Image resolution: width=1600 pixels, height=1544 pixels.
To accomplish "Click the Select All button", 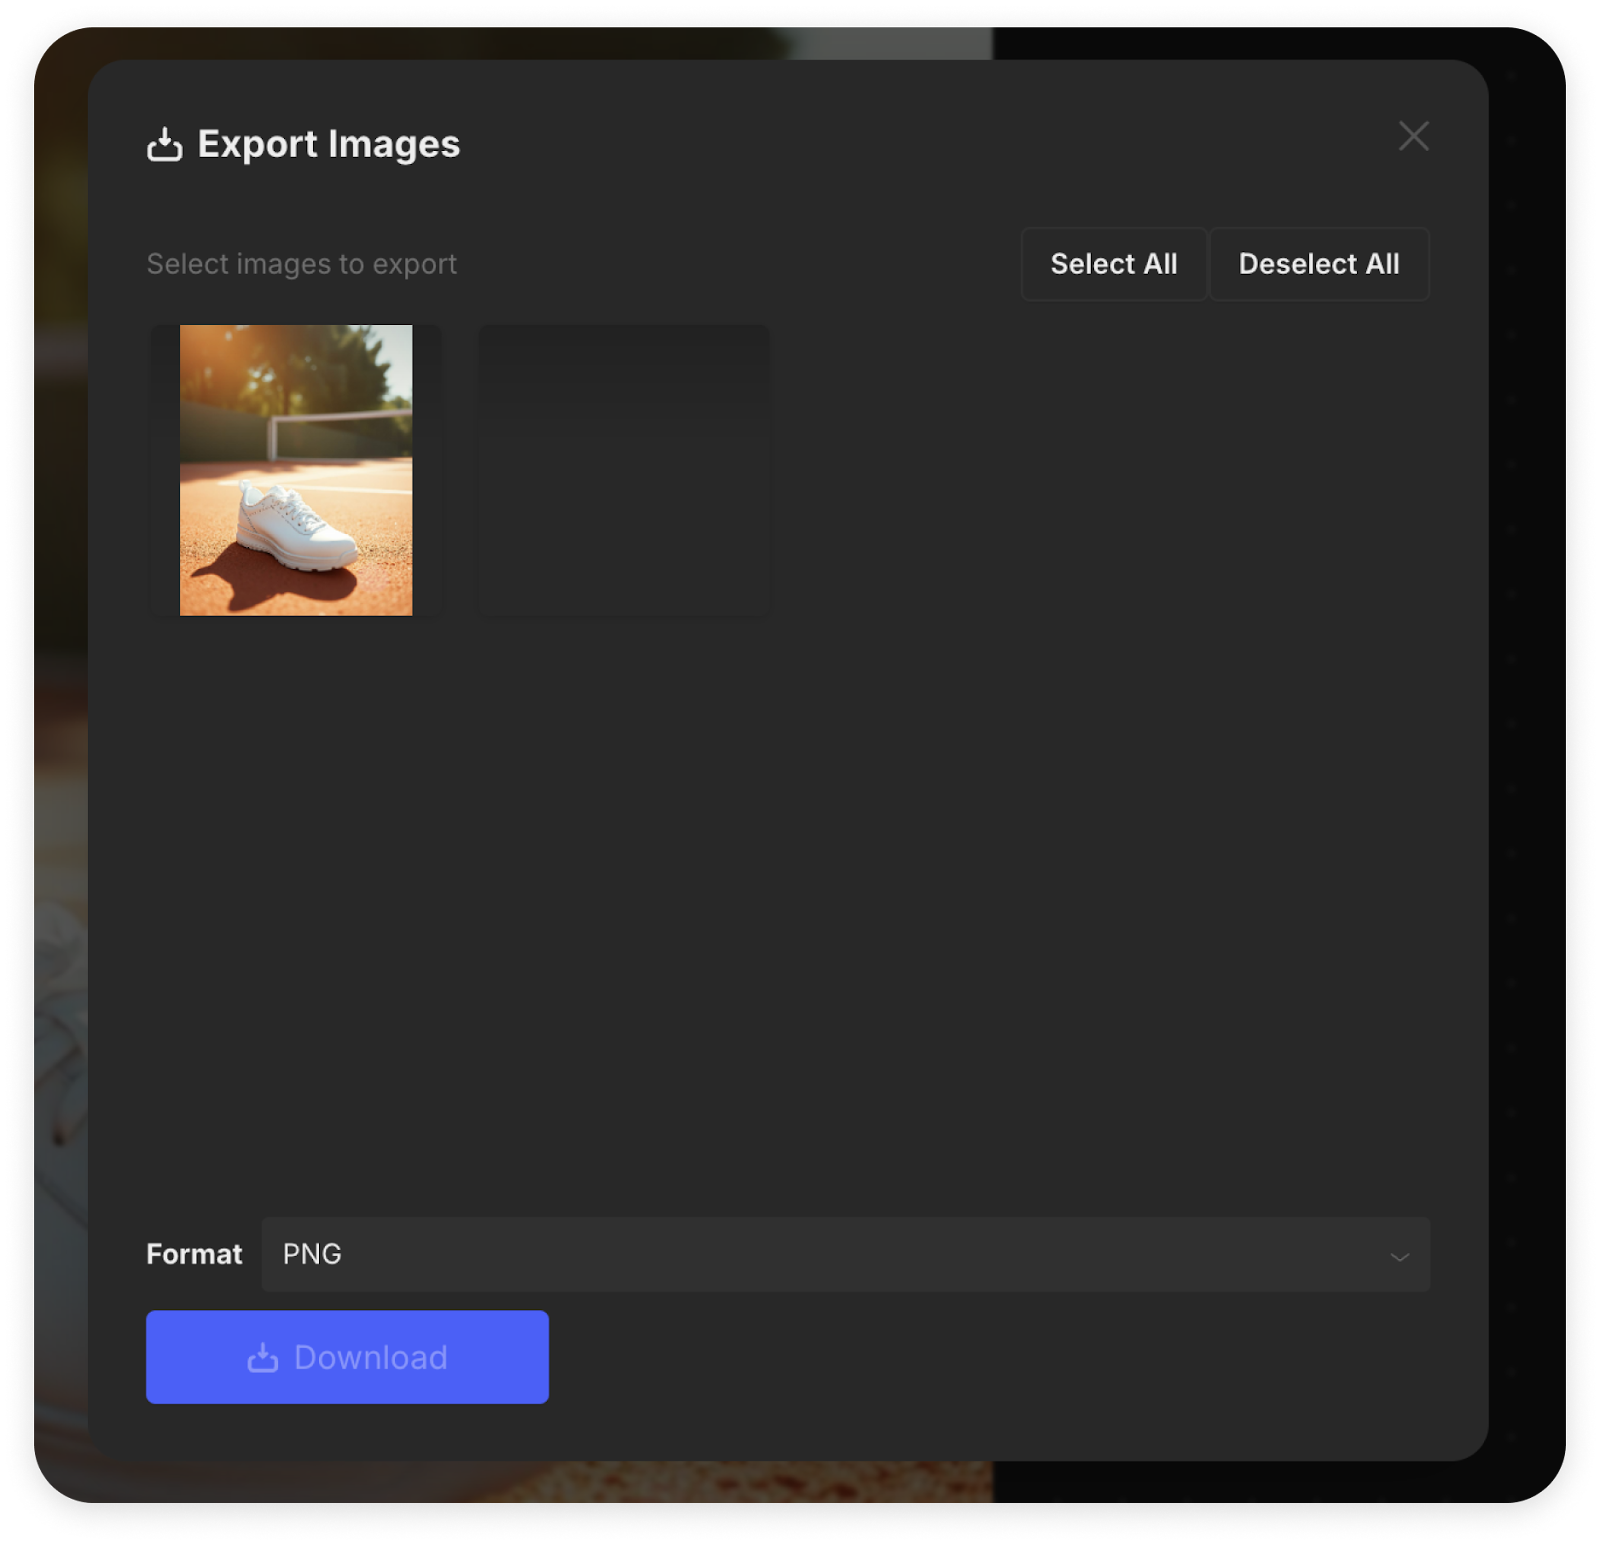I will click(x=1113, y=264).
